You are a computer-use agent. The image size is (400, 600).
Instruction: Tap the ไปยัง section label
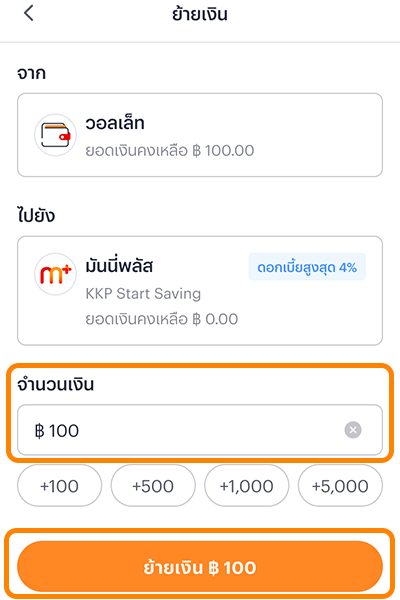(36, 215)
